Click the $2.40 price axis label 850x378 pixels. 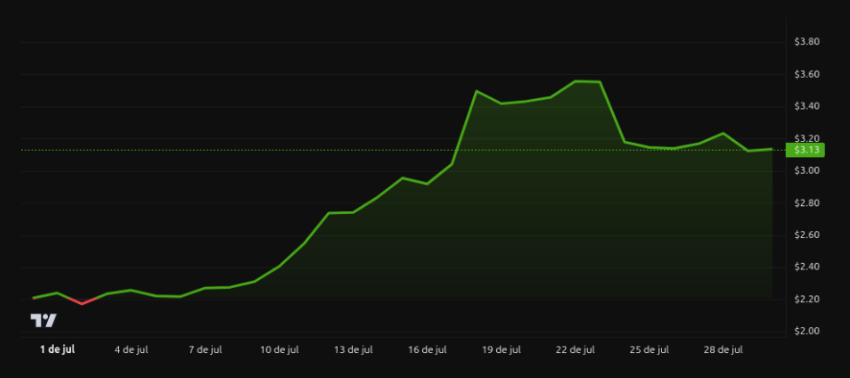(x=807, y=267)
